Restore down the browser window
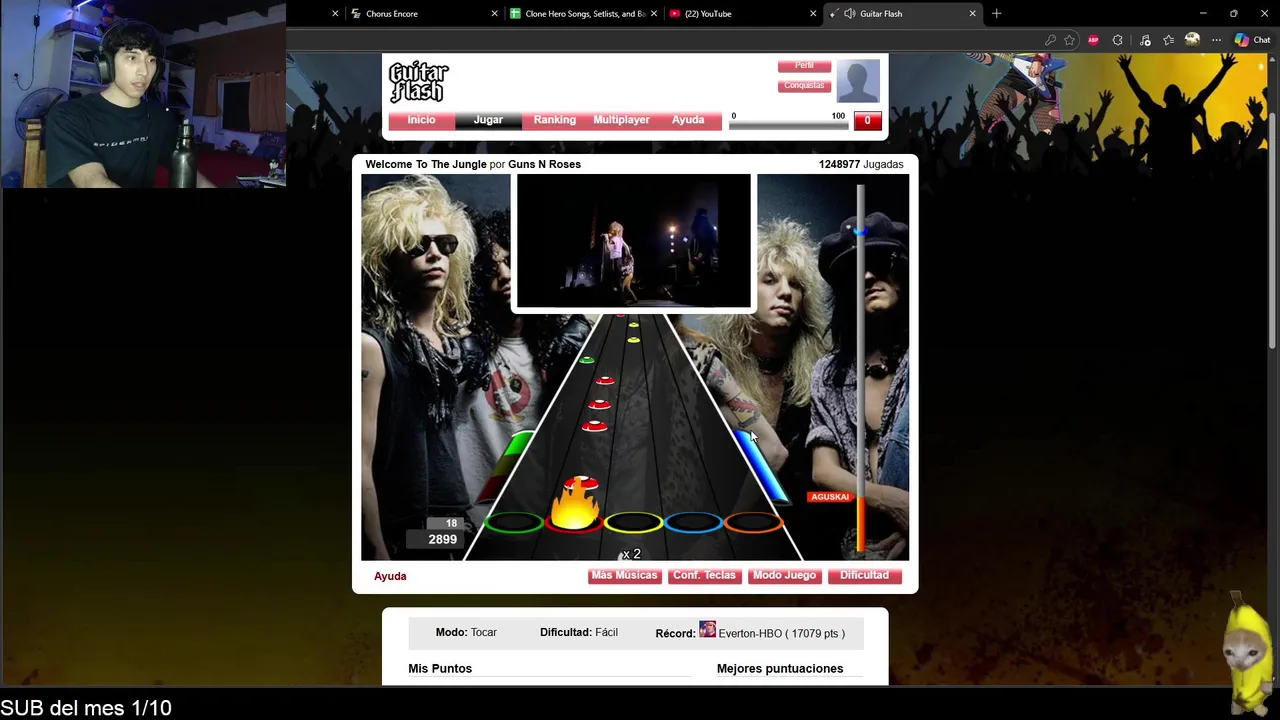Screen dimensions: 1280x720 coord(1233,14)
